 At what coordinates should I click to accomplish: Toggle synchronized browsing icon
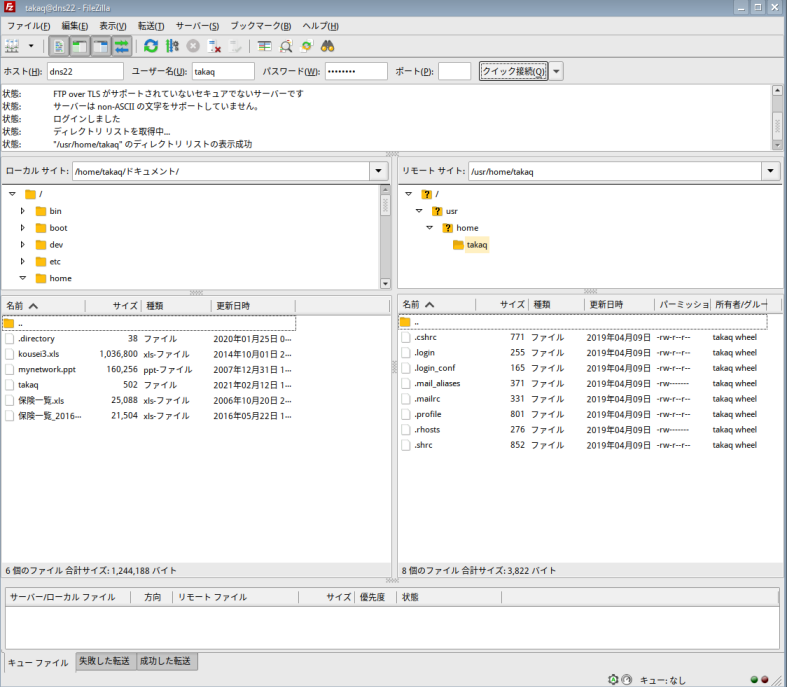[306, 47]
